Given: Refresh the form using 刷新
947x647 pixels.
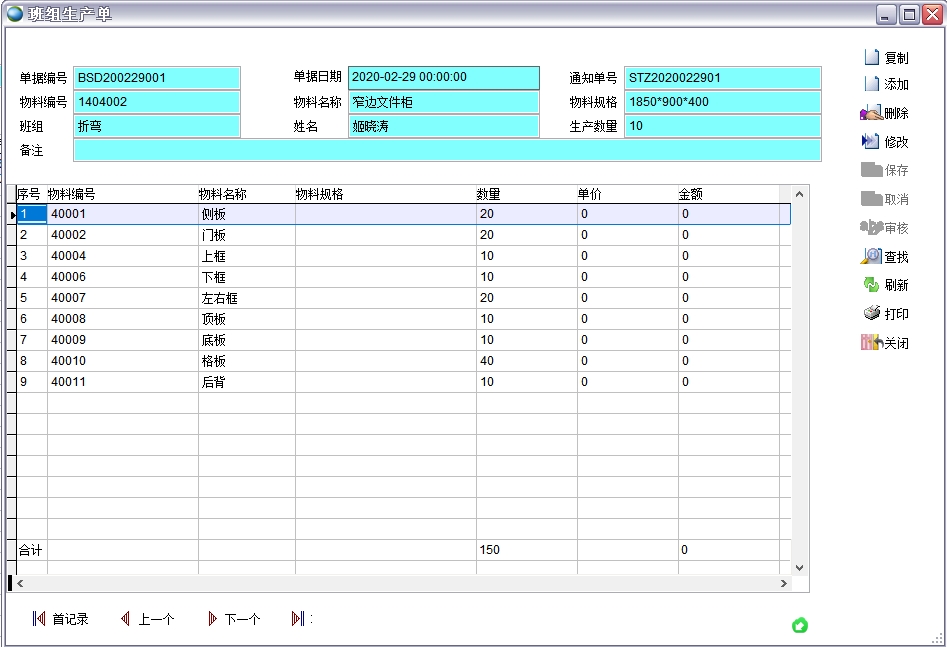Looking at the screenshot, I should tap(872, 285).
